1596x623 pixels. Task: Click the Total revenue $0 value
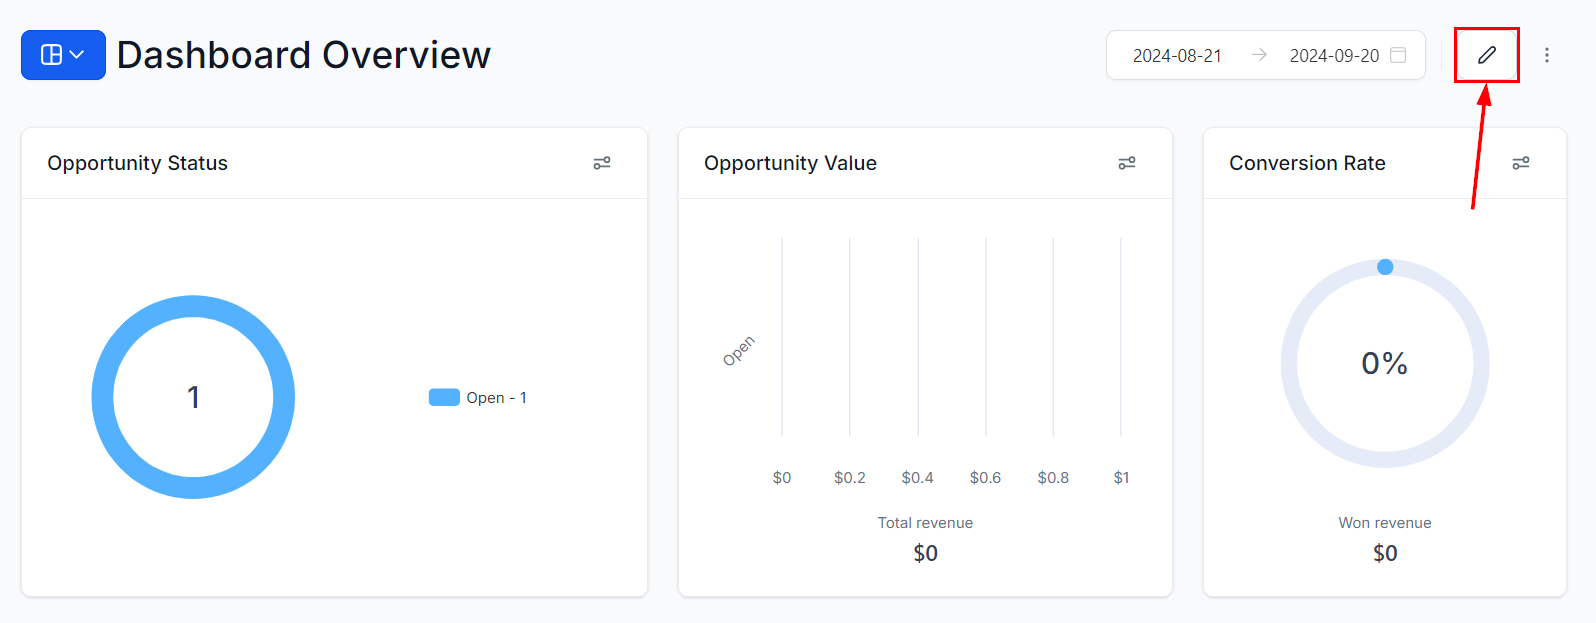click(925, 553)
